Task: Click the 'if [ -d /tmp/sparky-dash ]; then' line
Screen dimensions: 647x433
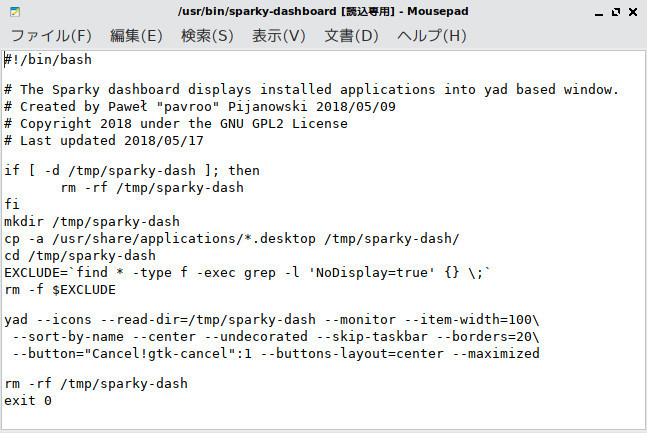Action: (132, 170)
